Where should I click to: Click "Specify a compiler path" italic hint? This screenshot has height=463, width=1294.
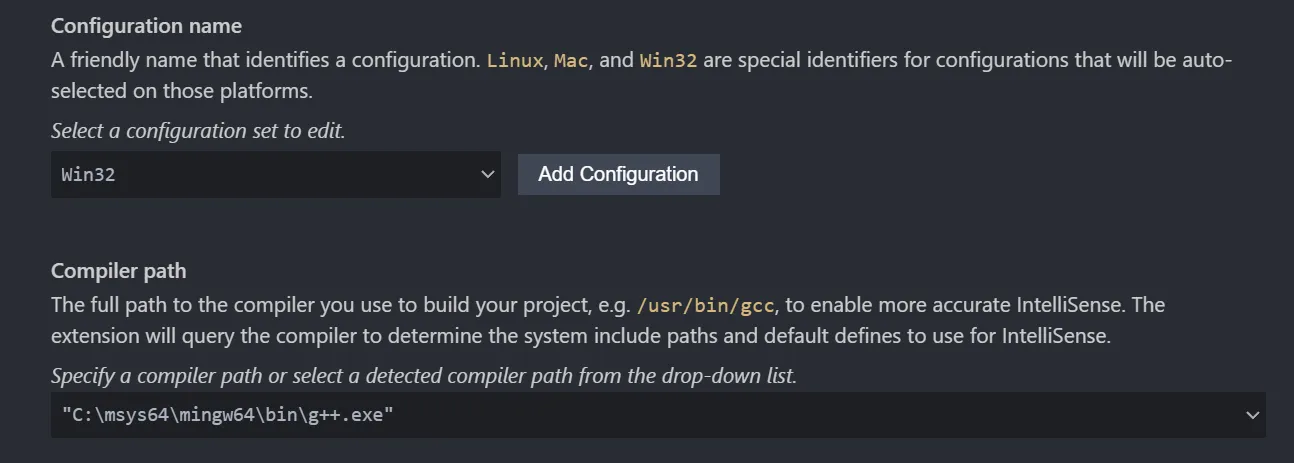[424, 377]
